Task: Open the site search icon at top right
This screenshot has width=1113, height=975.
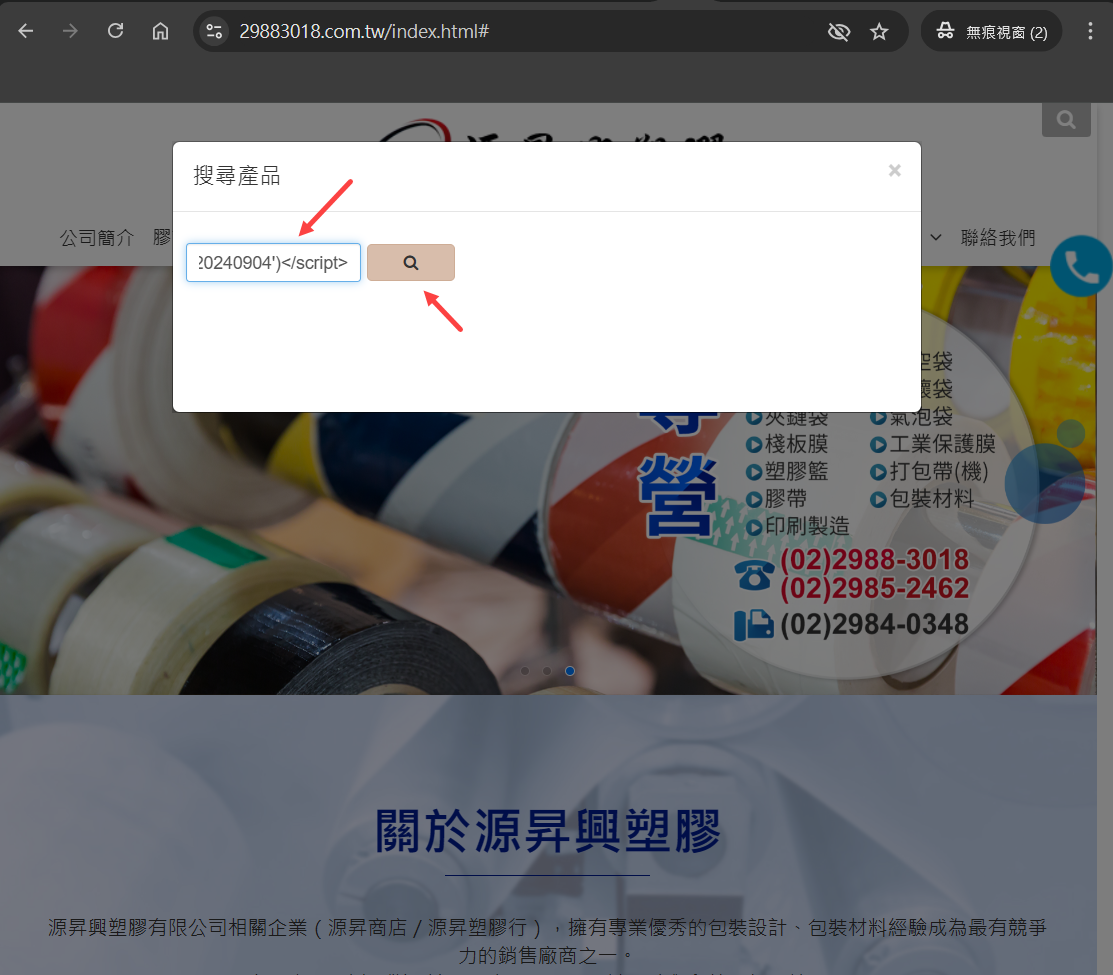Action: 1066,119
